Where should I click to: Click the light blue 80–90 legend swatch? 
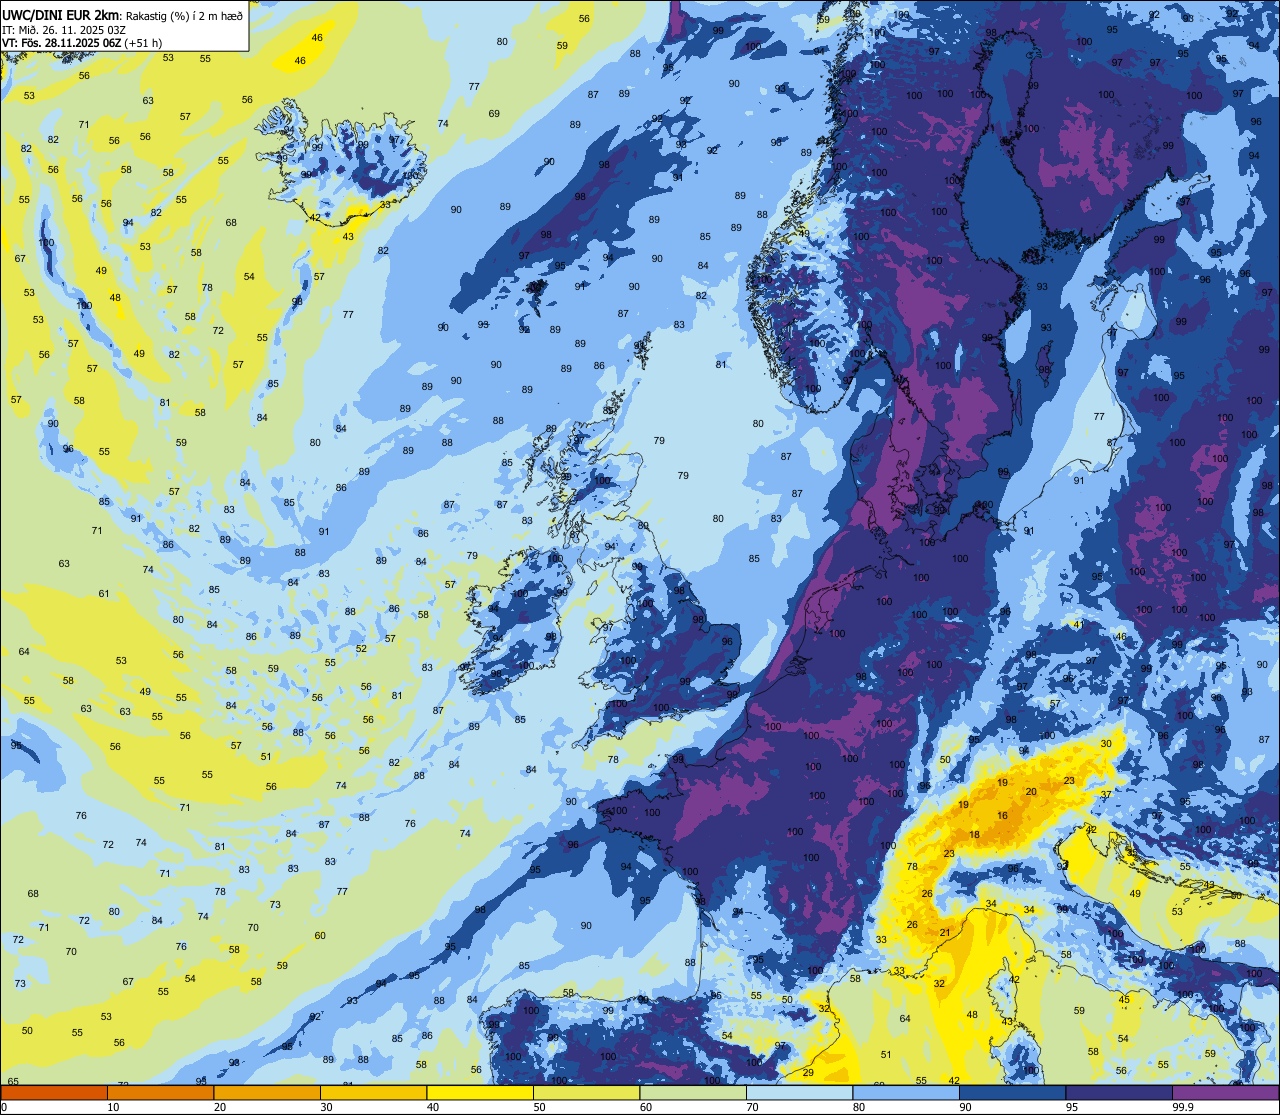pyautogui.click(x=906, y=1093)
